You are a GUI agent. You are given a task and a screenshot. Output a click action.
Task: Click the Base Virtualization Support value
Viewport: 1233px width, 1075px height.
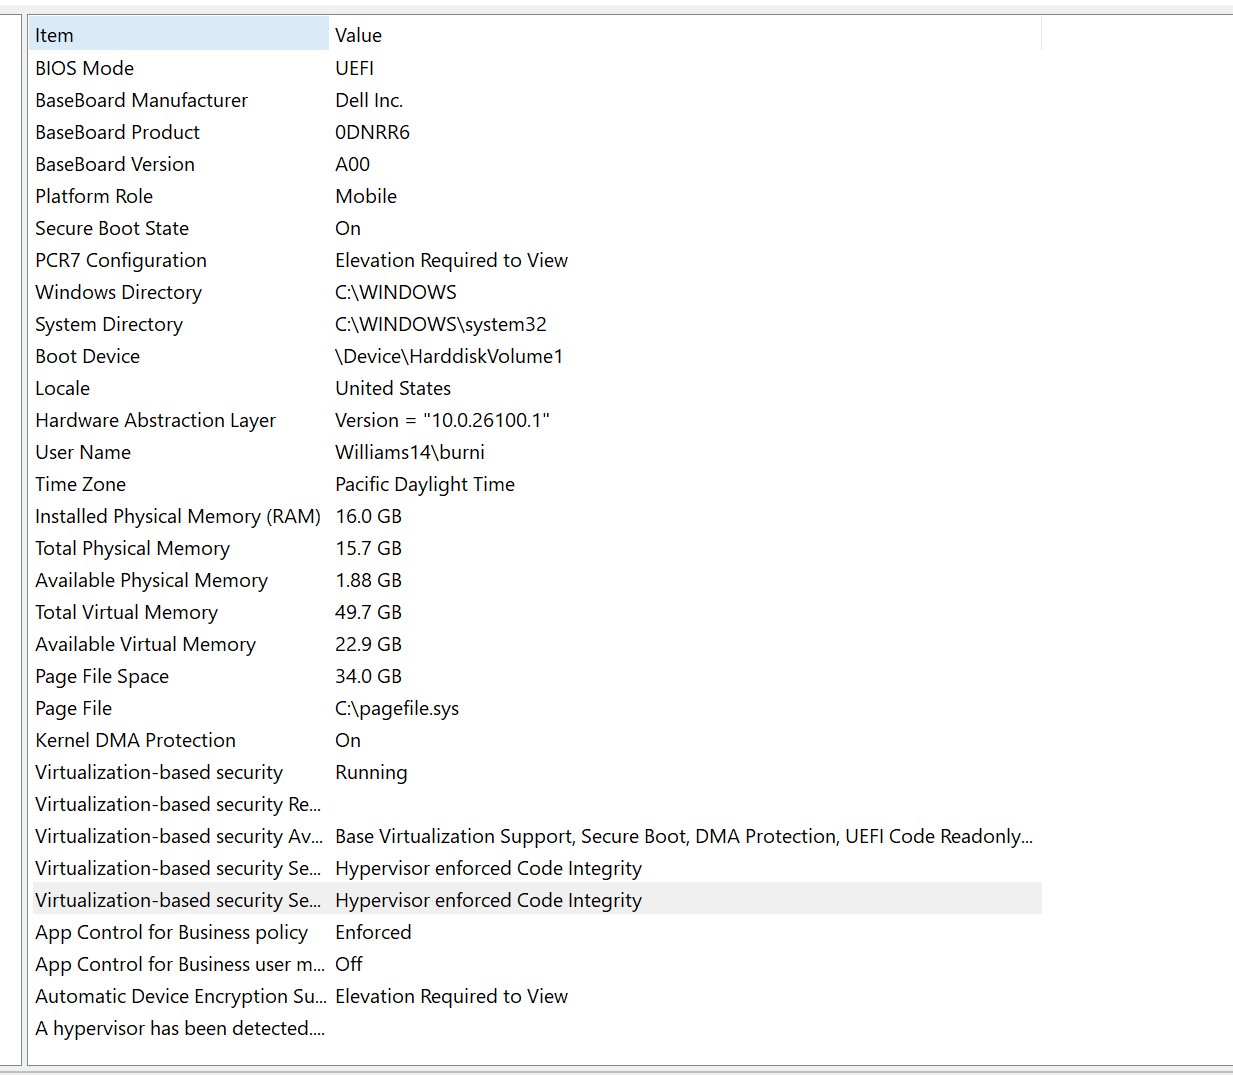point(684,836)
